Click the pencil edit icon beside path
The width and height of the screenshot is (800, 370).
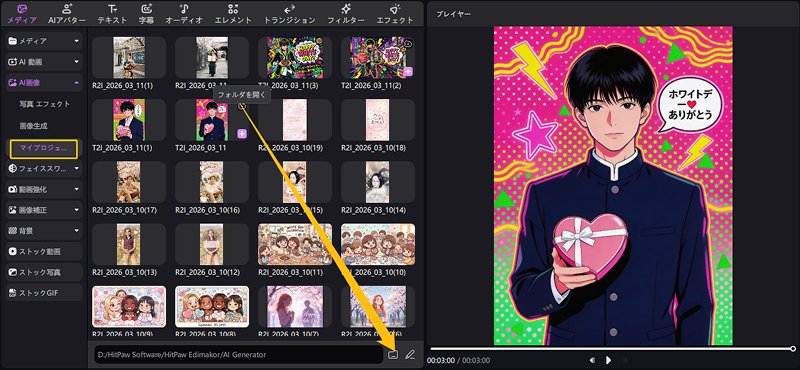(410, 354)
